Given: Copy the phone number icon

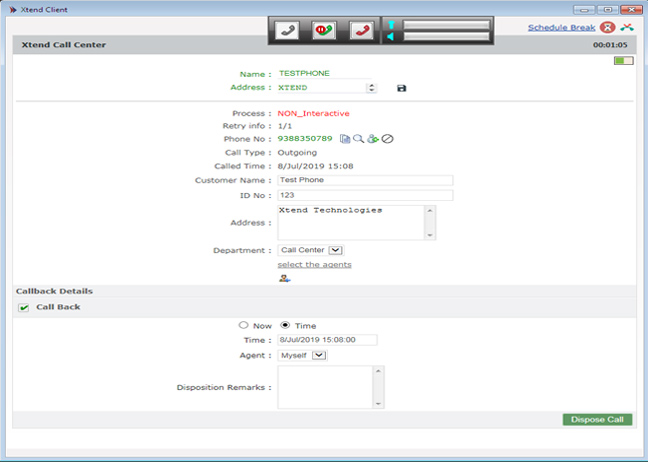Looking at the screenshot, I should pyautogui.click(x=345, y=139).
